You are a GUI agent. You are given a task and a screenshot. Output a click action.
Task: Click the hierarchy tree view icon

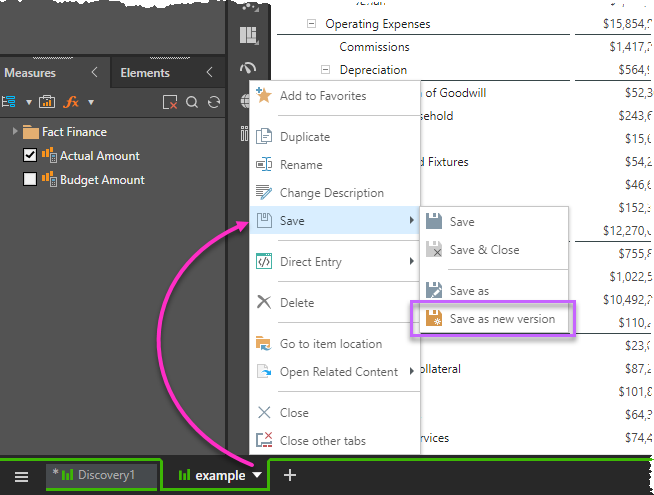coord(10,102)
